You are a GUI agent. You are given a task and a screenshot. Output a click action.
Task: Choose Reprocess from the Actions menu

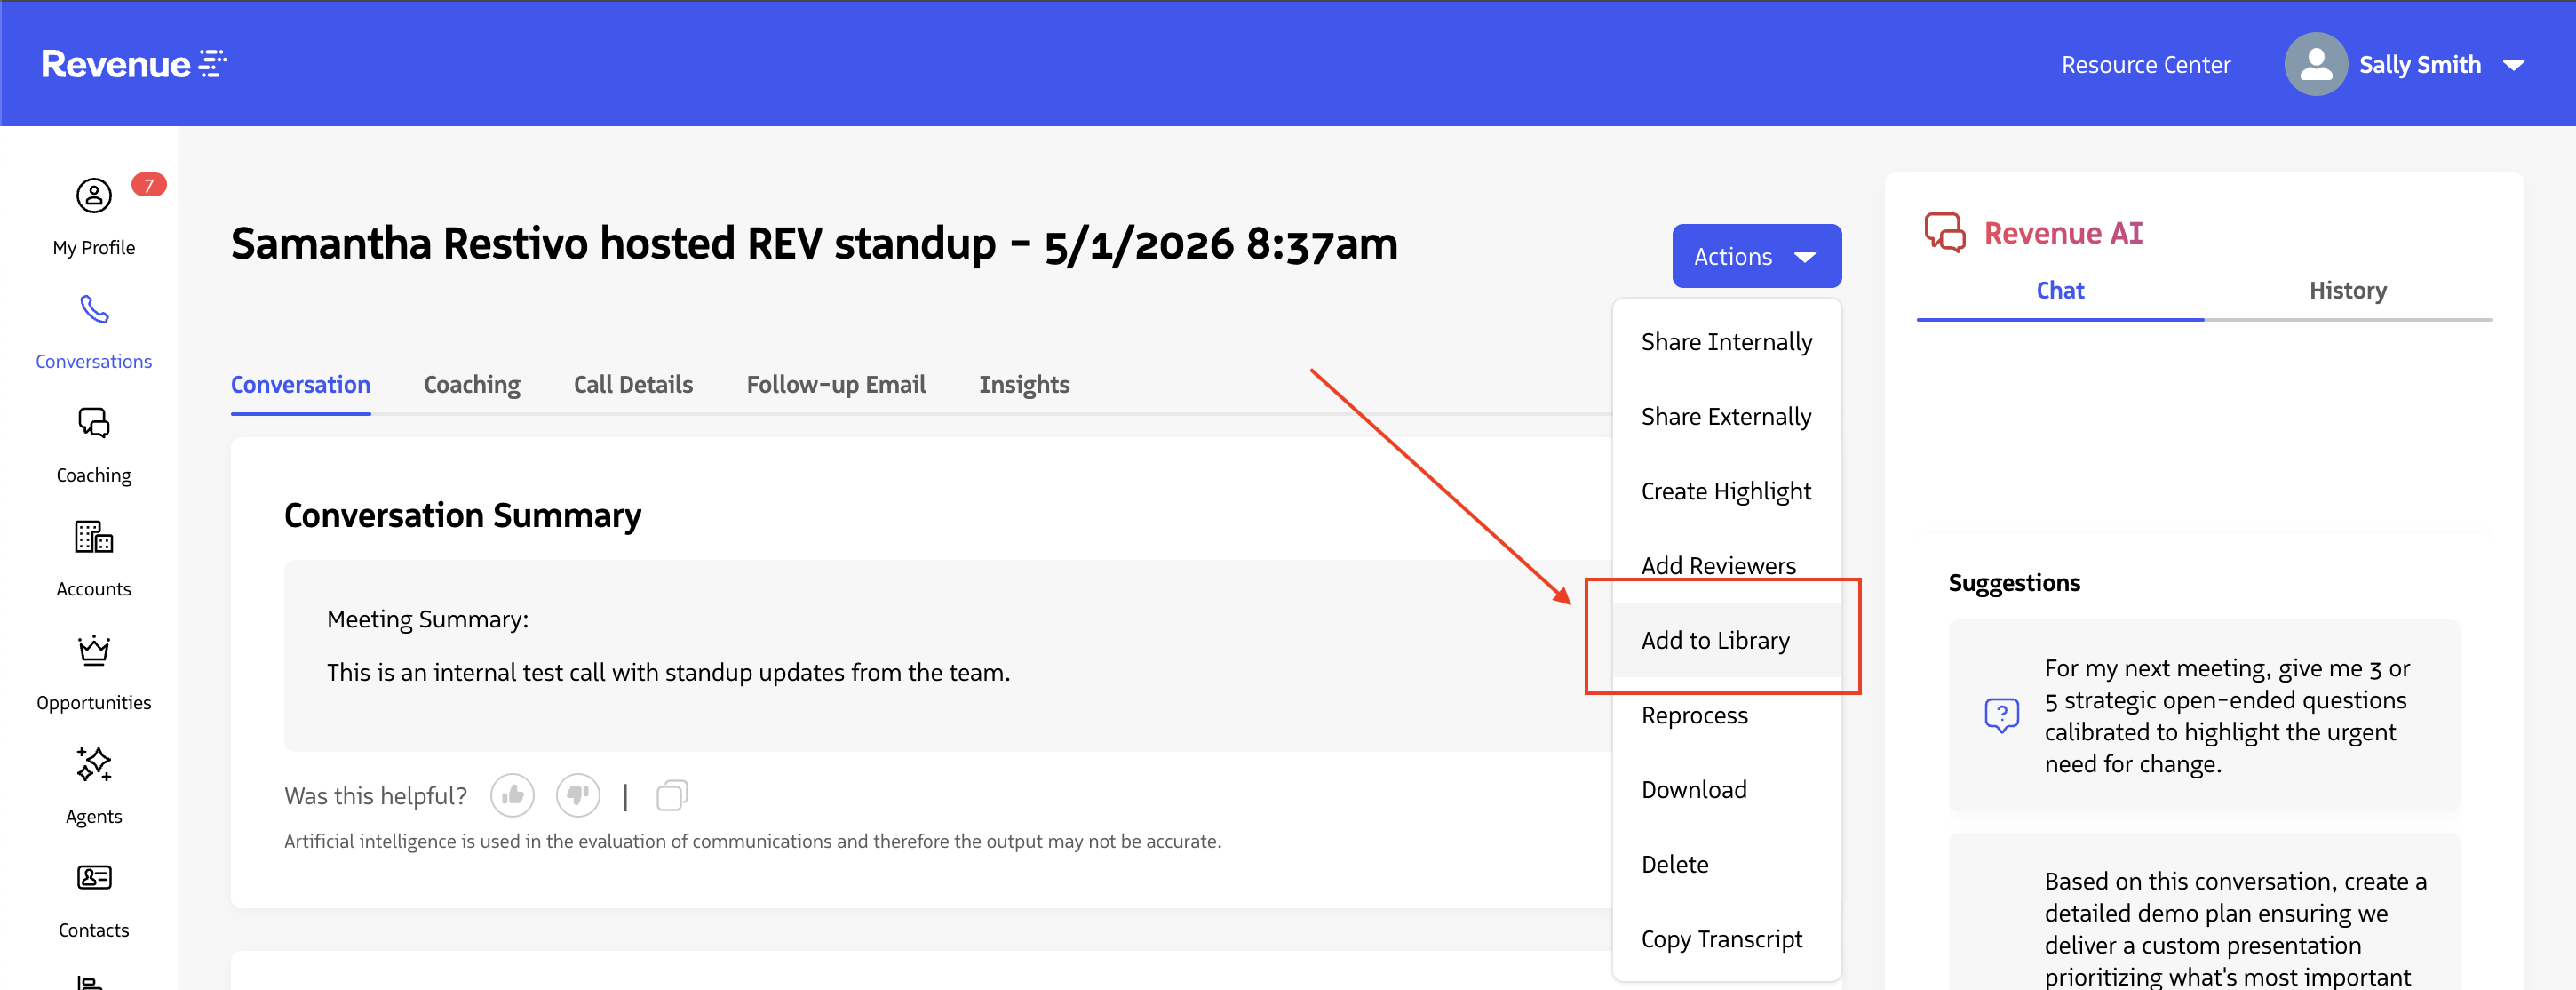tap(1726, 715)
